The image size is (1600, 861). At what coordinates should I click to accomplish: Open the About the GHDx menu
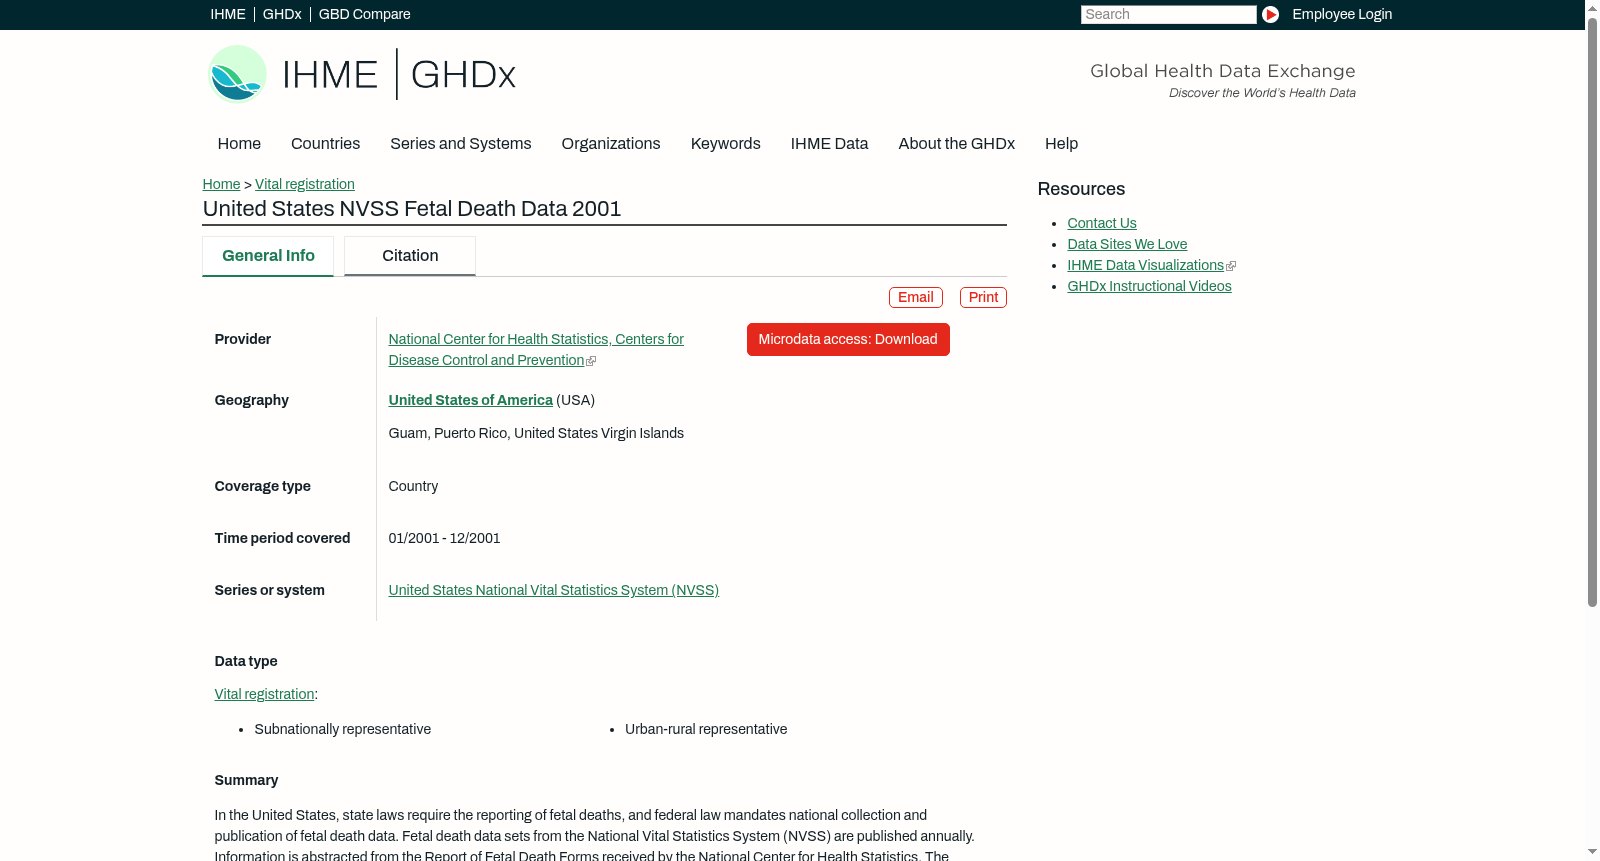point(957,144)
